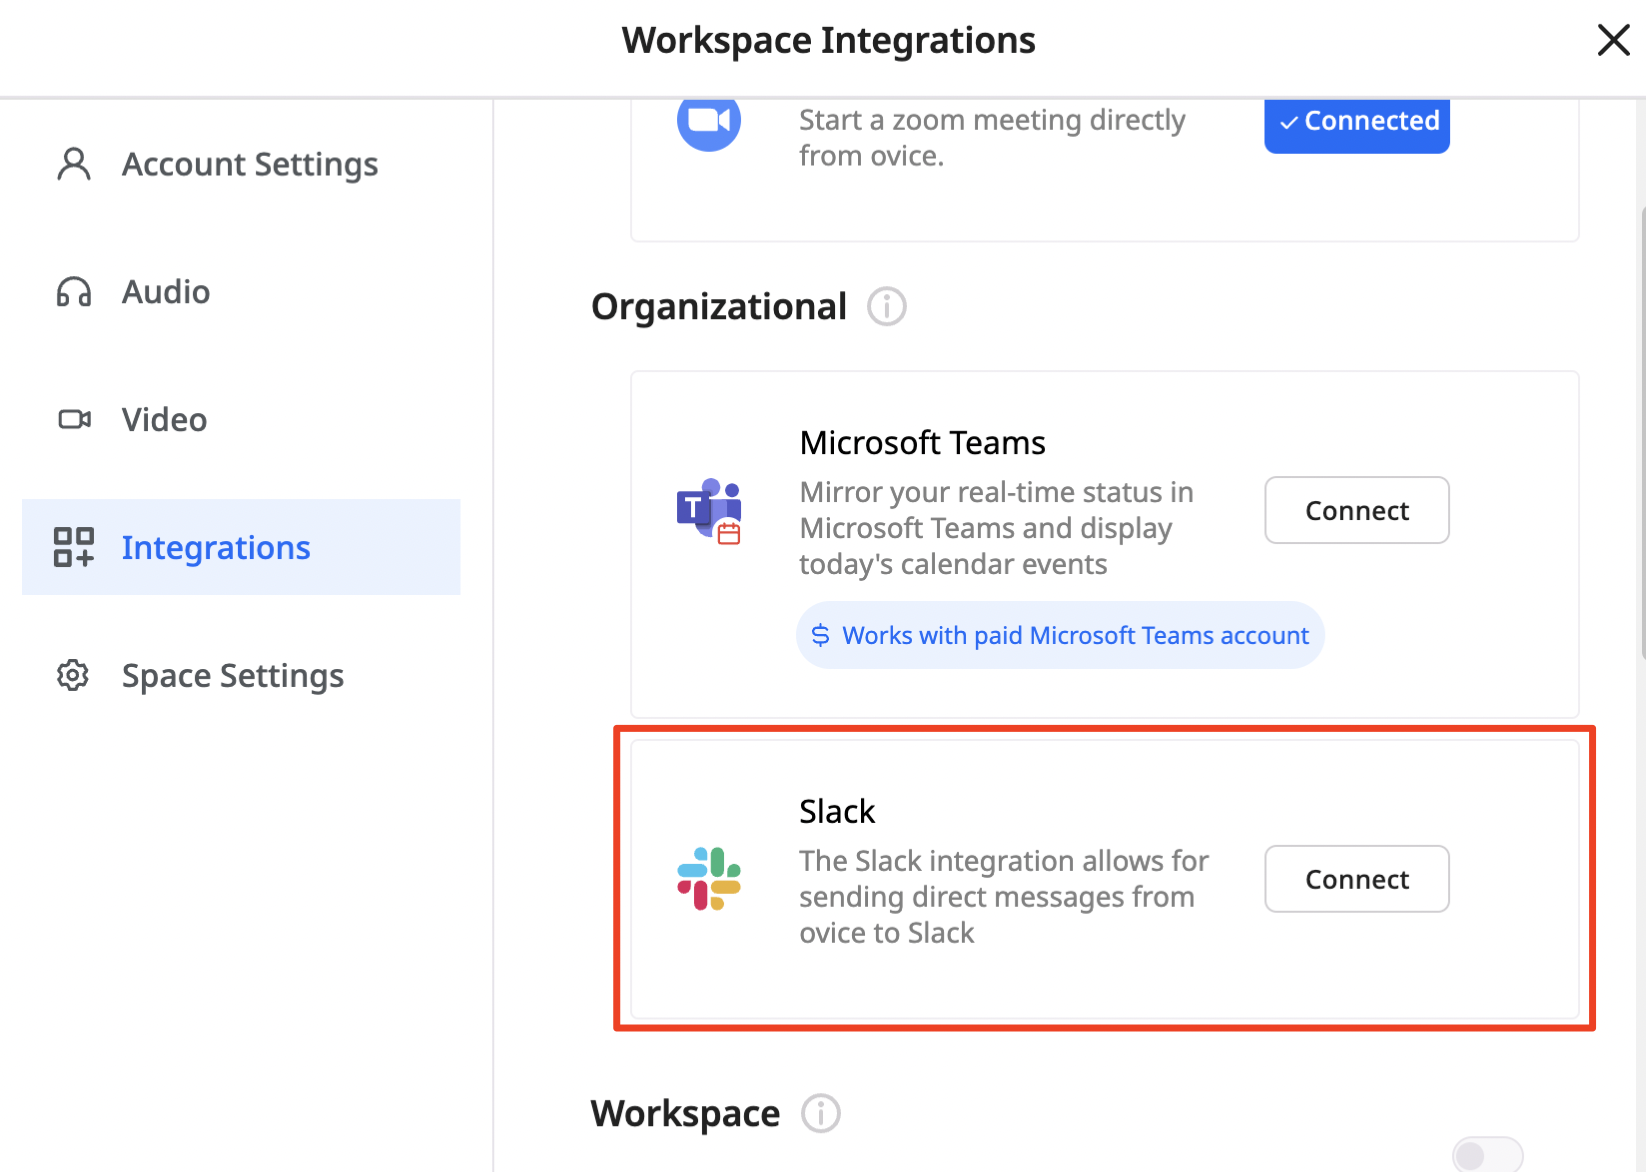Click the Space Settings gear icon
Image resolution: width=1646 pixels, height=1172 pixels.
[x=73, y=675]
